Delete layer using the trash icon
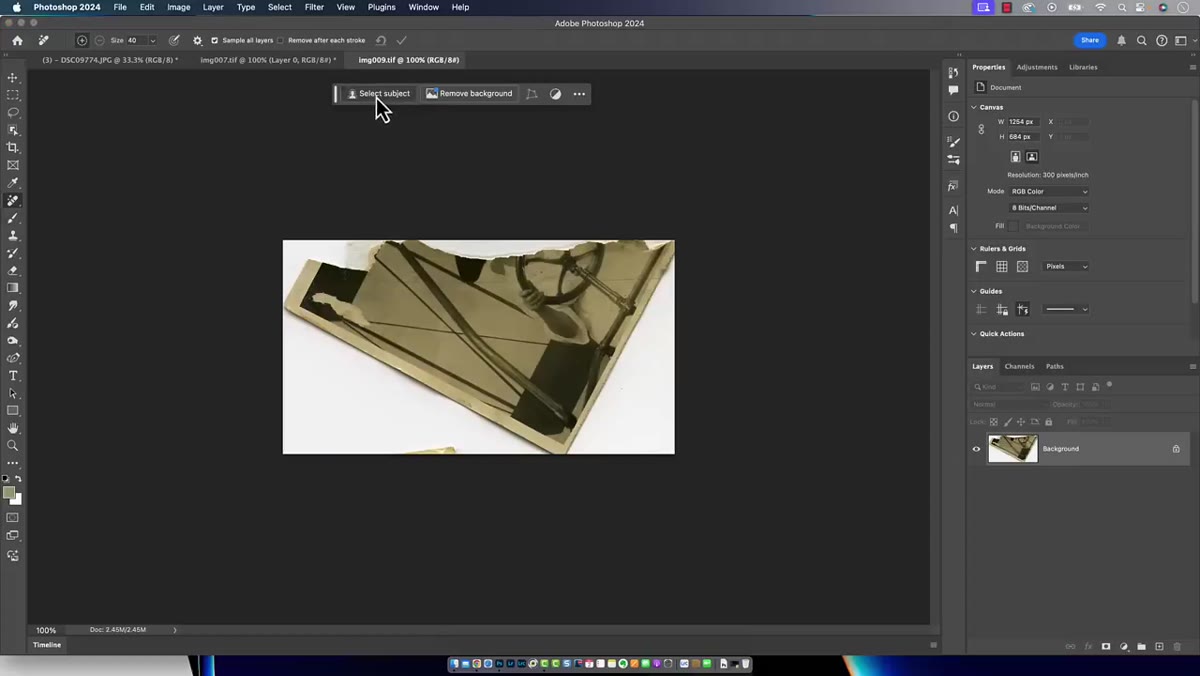Screen dimensions: 1200x676 1177,647
